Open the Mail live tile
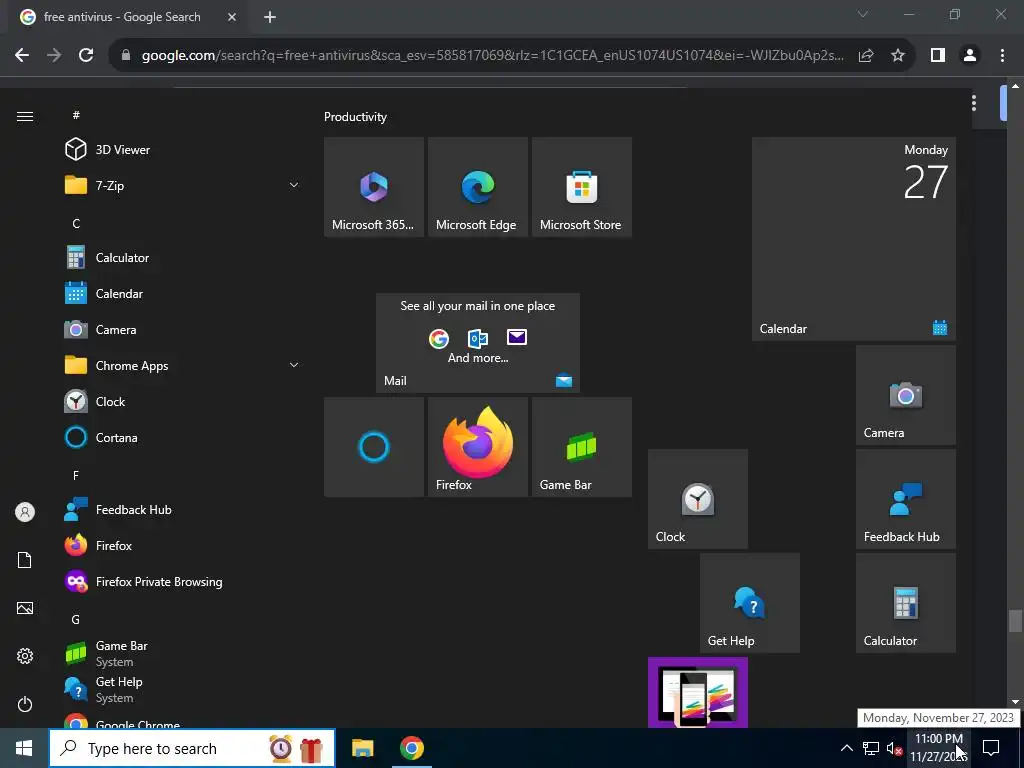 (478, 343)
